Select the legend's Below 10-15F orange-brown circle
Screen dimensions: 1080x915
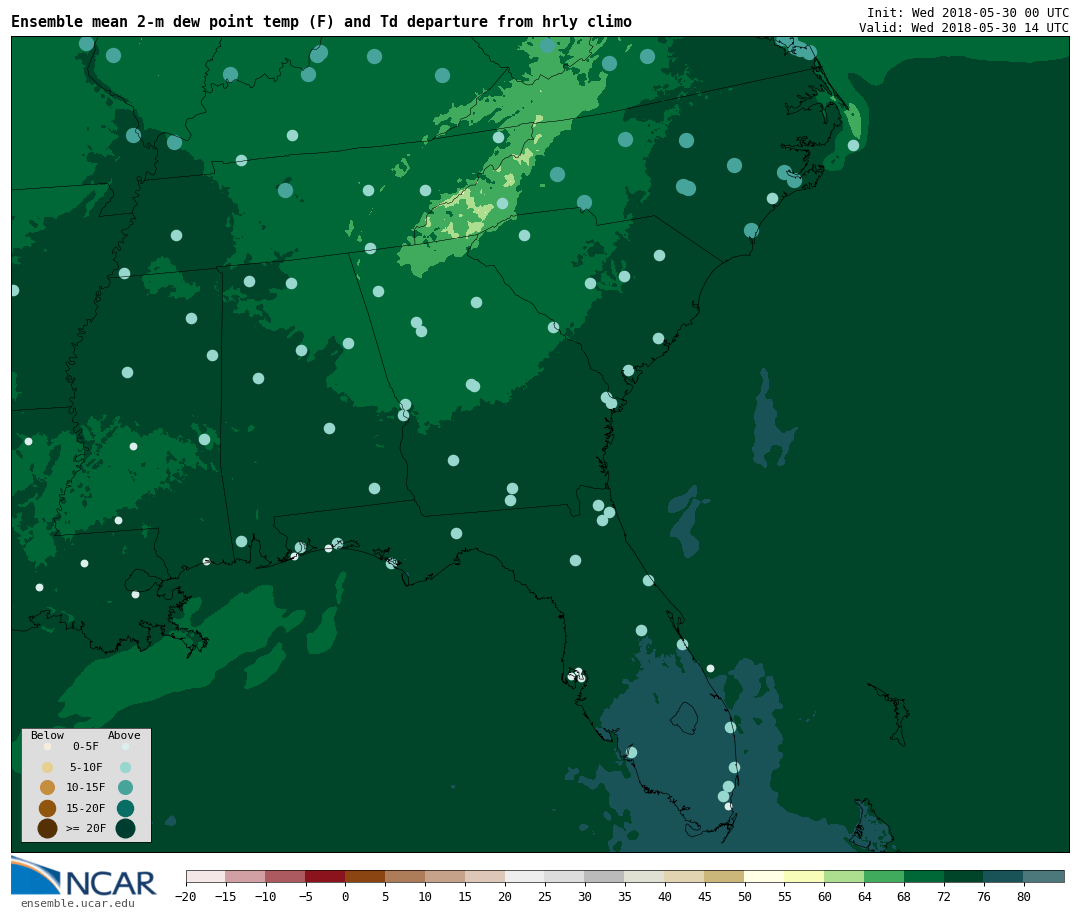[48, 788]
